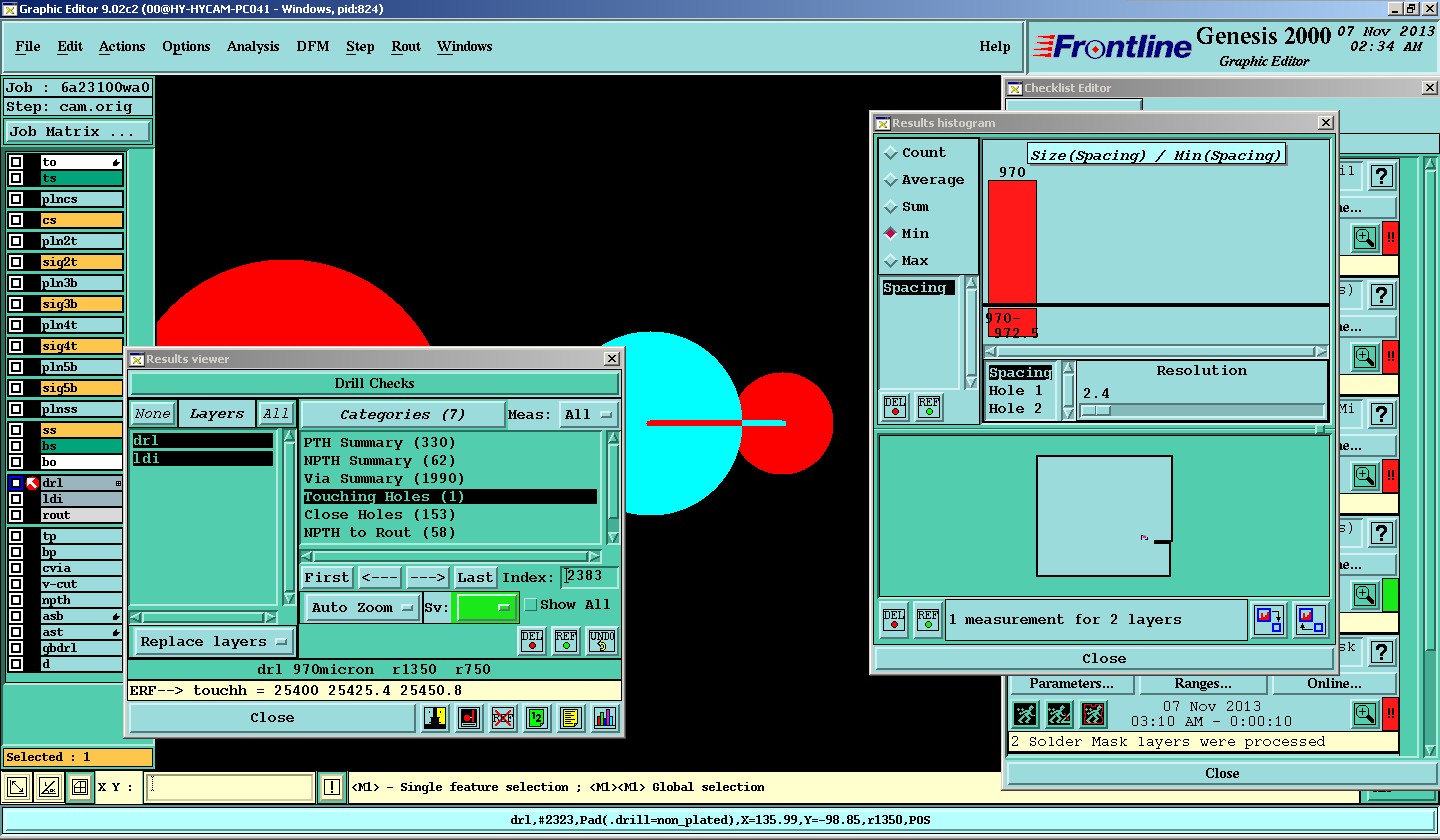Click the red dot icon in Results viewer toolbar
Viewport: 1440px width, 840px height.
coord(468,718)
